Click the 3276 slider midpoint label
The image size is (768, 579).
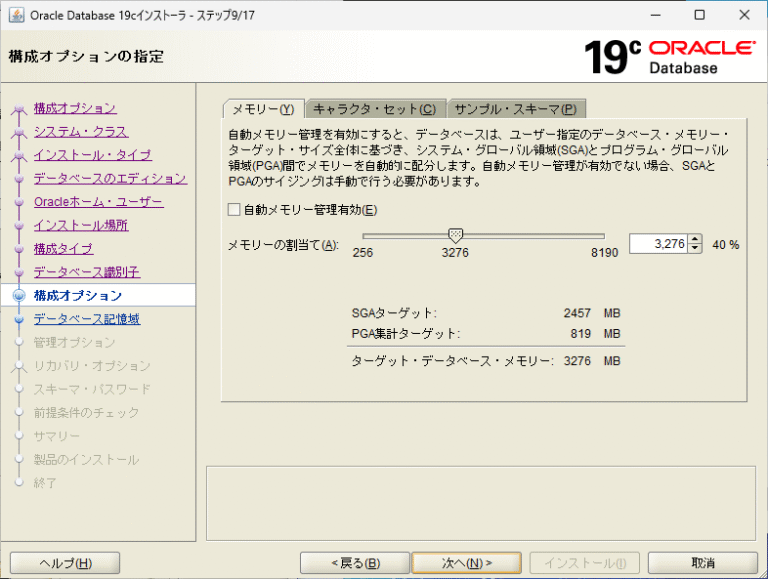(x=455, y=253)
